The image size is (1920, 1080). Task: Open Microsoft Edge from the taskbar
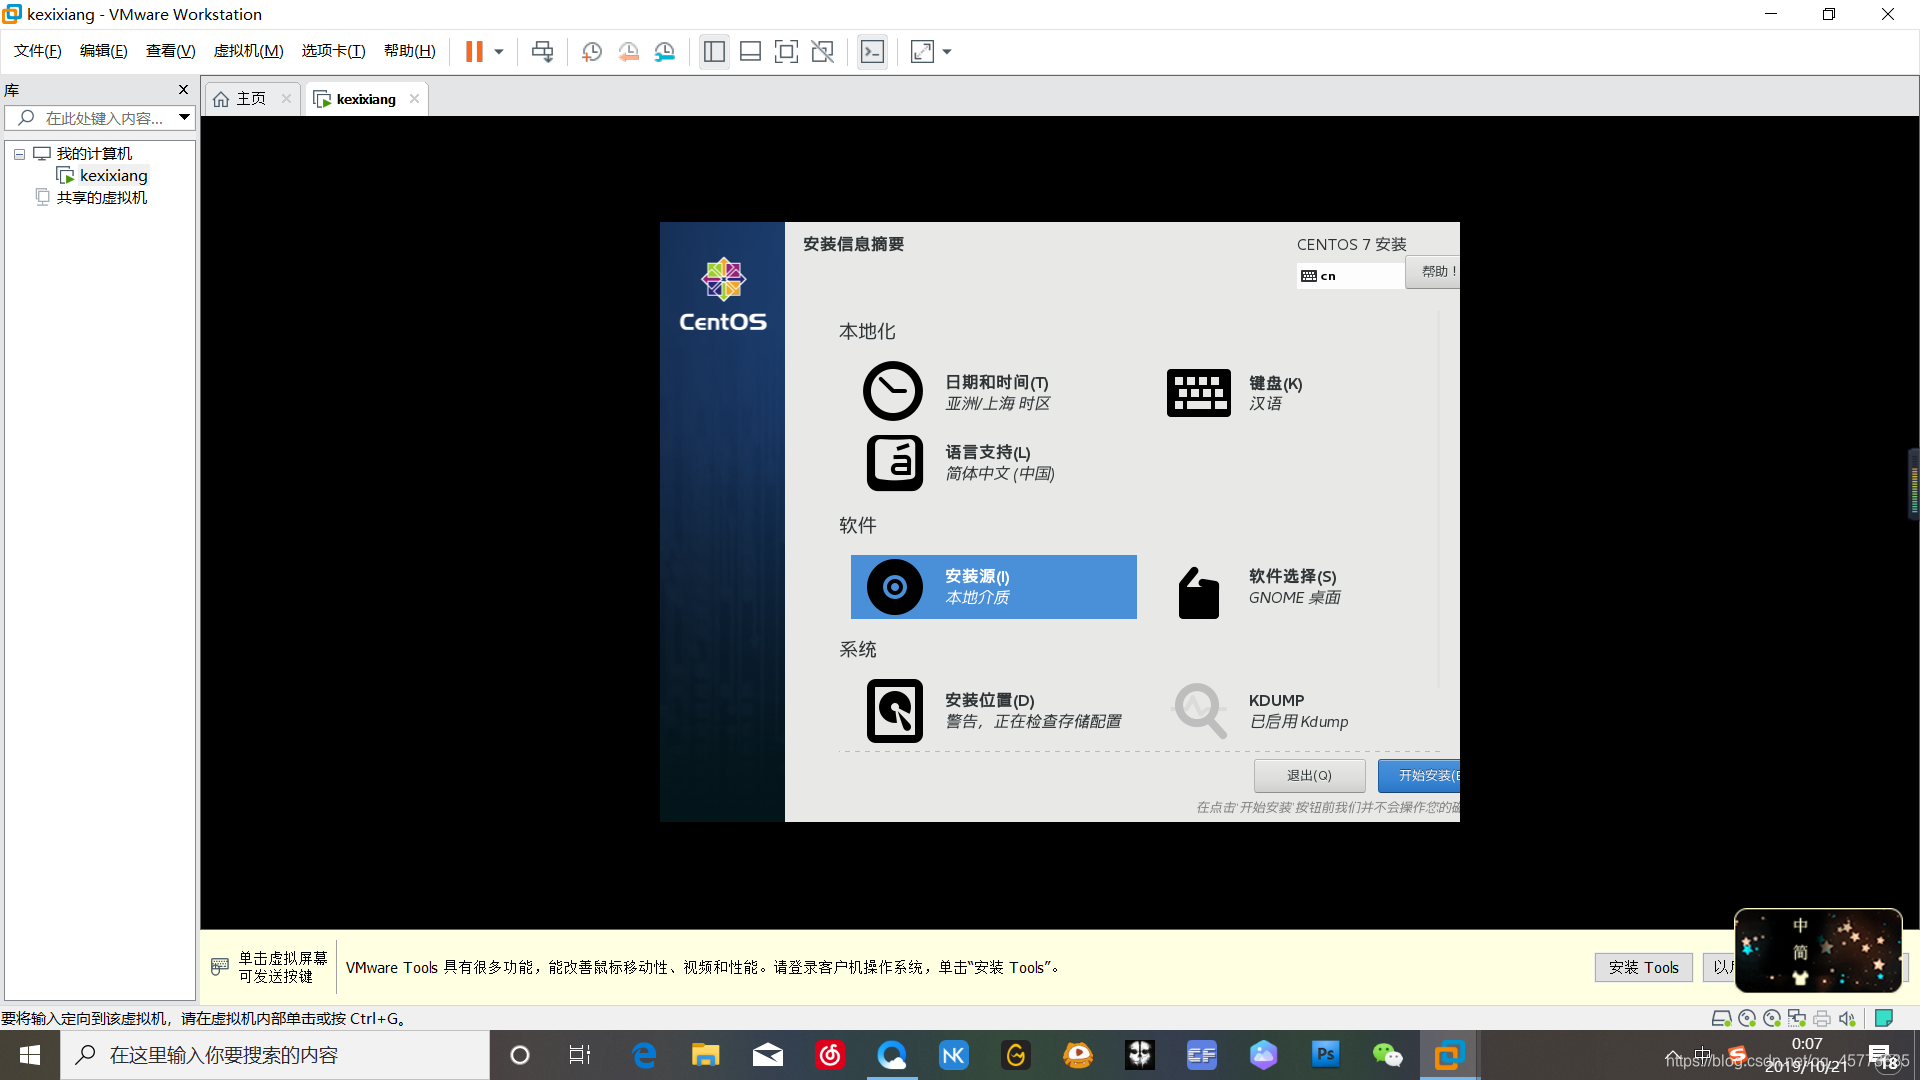[x=644, y=1055]
